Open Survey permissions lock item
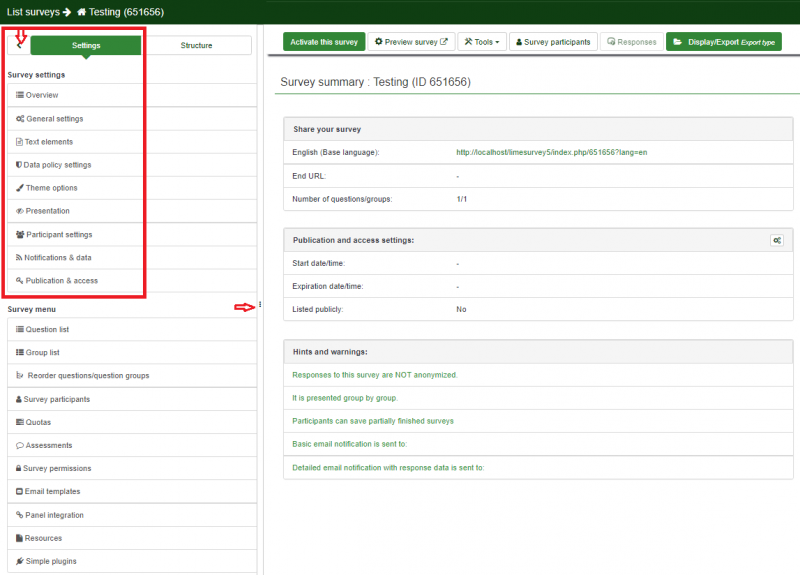Viewport: 800px width, 575px height. click(x=57, y=468)
